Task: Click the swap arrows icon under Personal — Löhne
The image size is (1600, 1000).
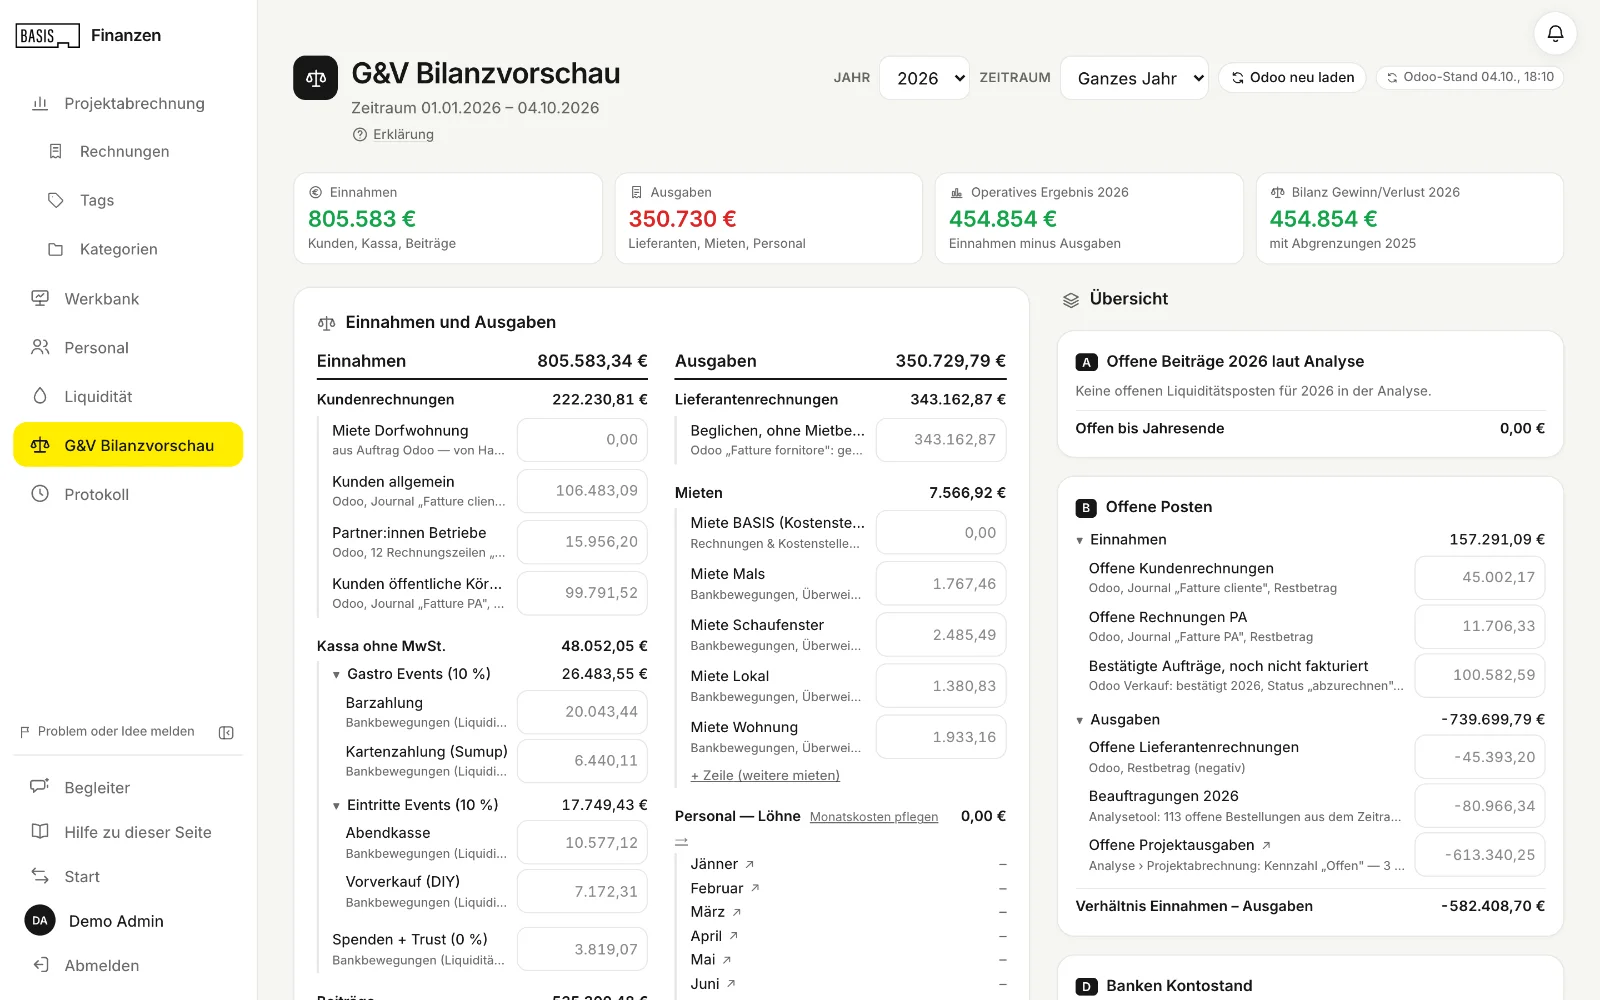Action: 682,841
